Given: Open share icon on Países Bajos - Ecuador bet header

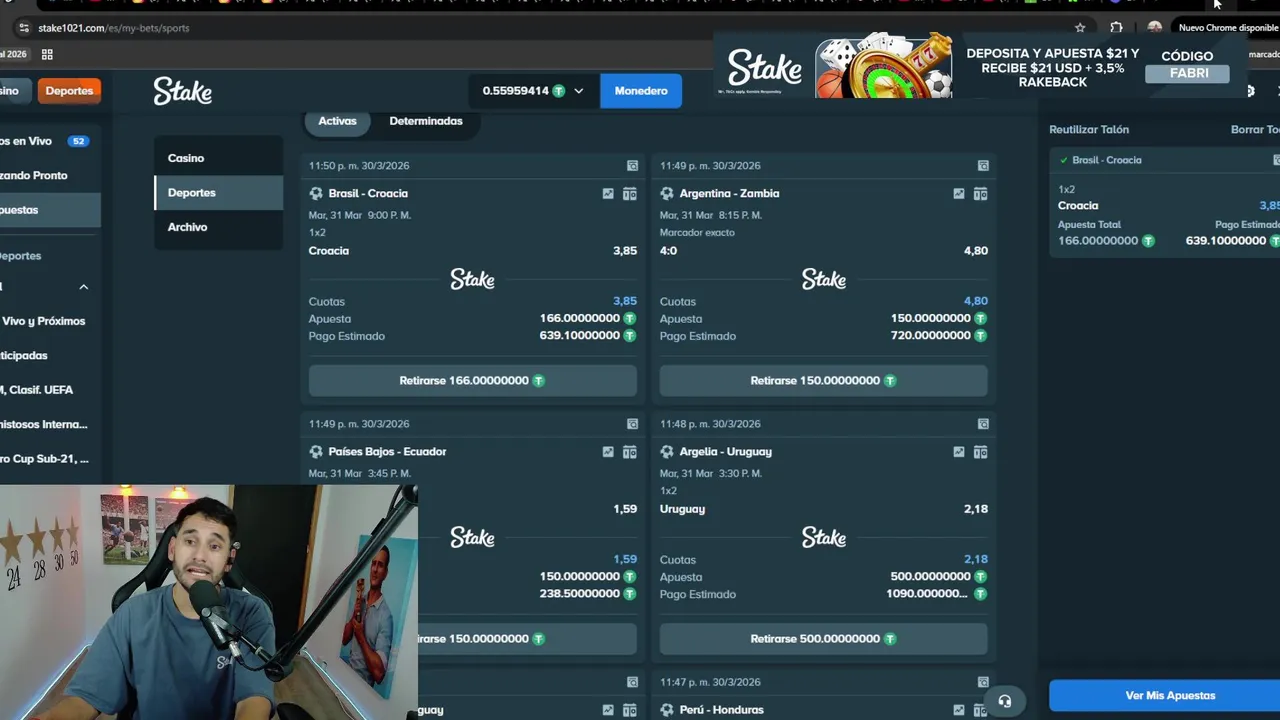Looking at the screenshot, I should coord(632,424).
